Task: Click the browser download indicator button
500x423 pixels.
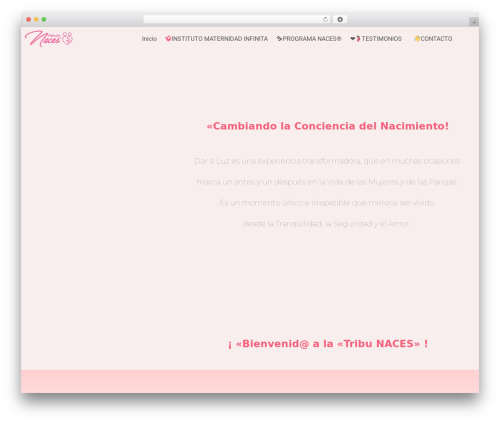Action: [340, 19]
